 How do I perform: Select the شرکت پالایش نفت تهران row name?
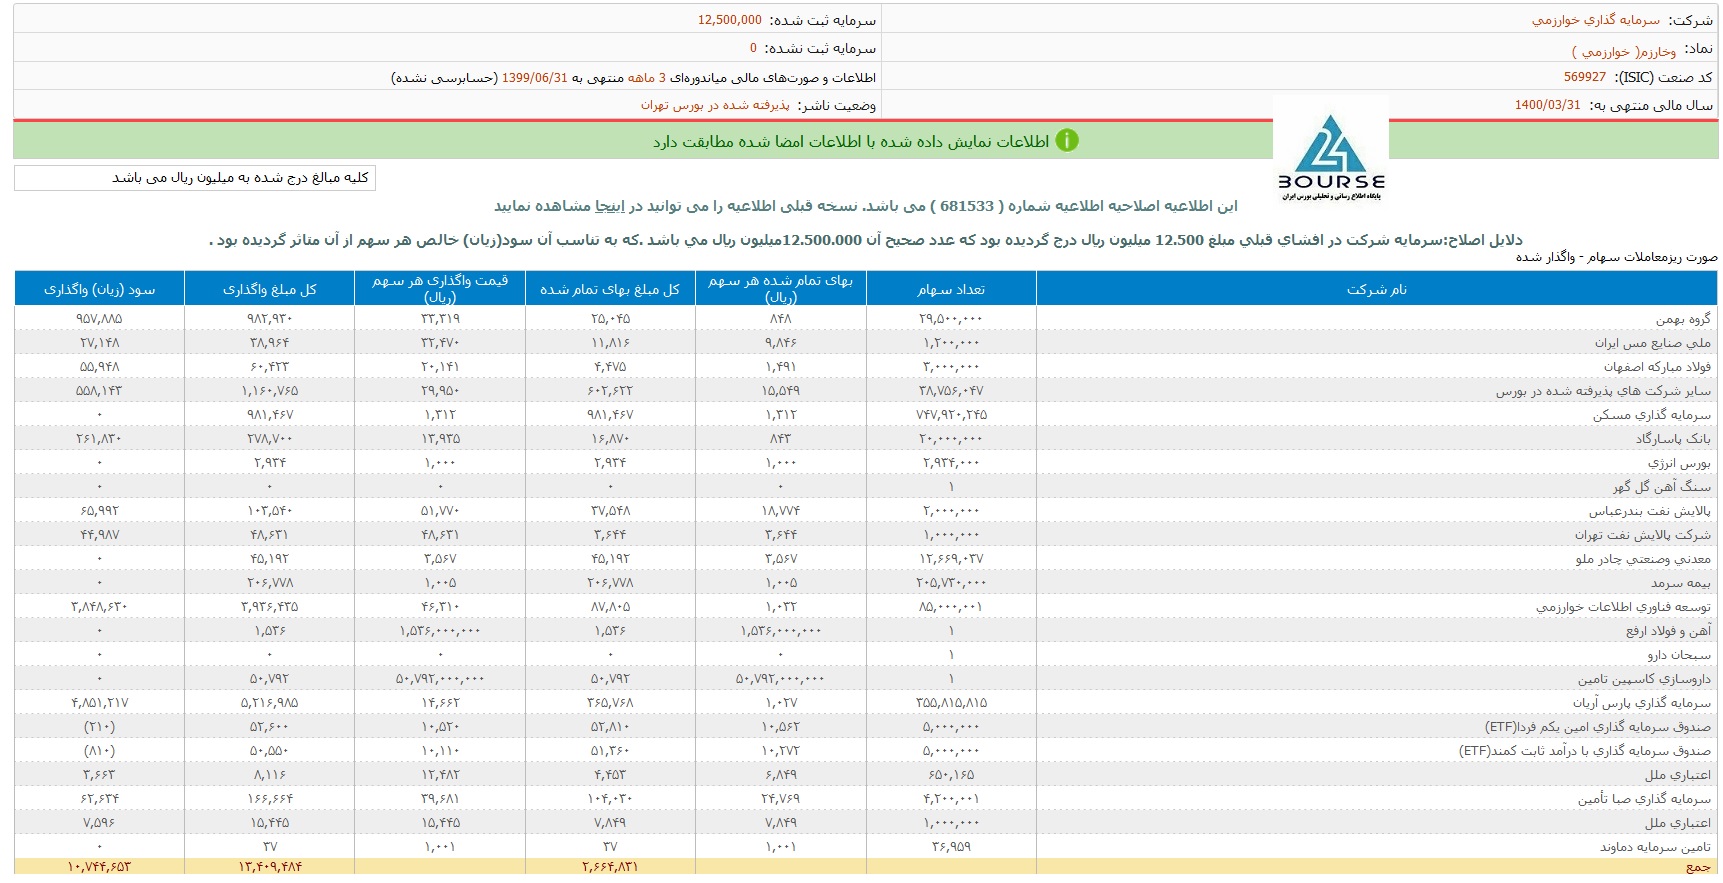pos(1643,535)
